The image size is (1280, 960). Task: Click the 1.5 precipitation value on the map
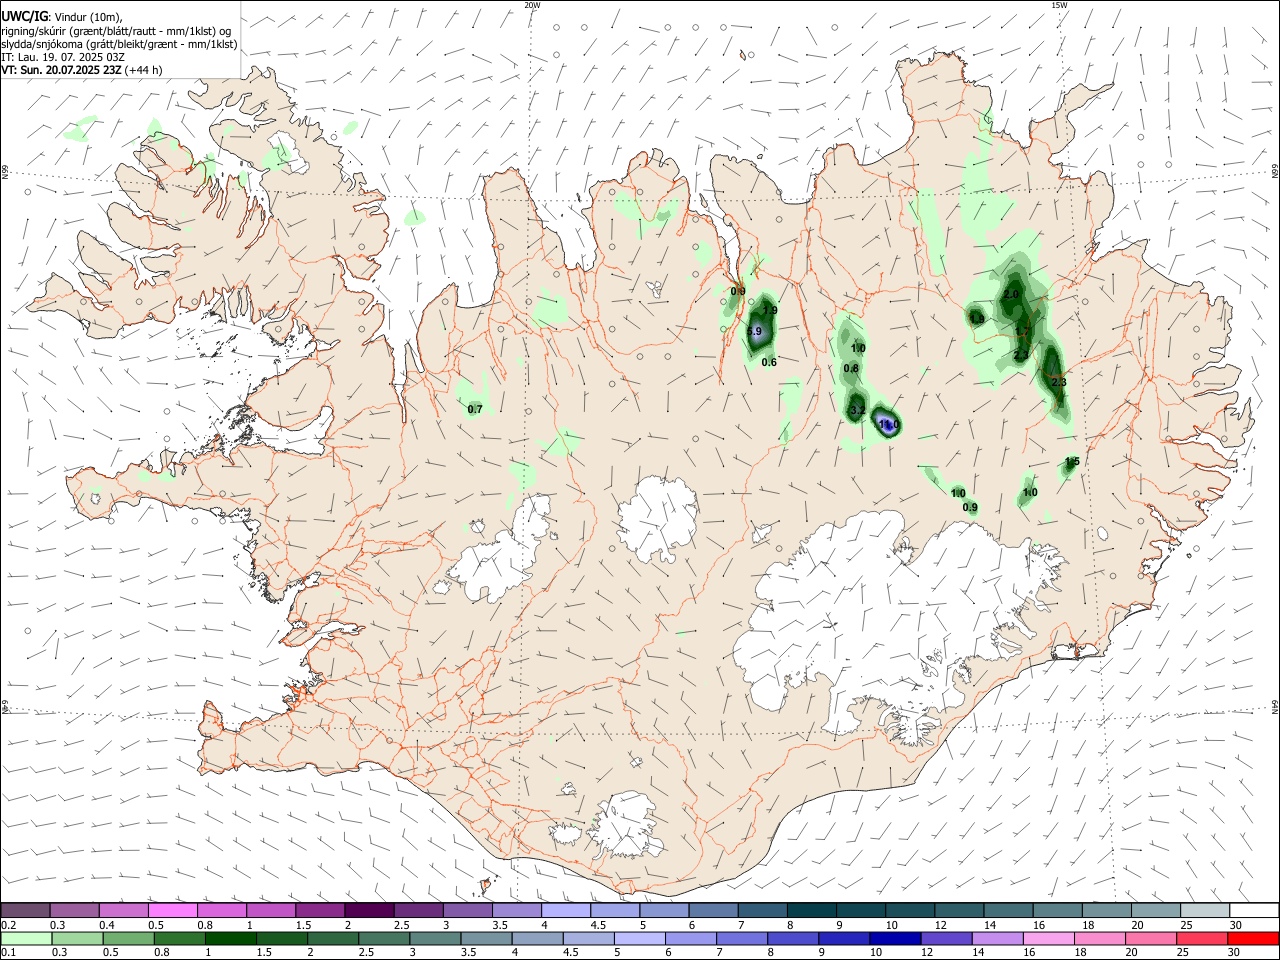[1072, 462]
